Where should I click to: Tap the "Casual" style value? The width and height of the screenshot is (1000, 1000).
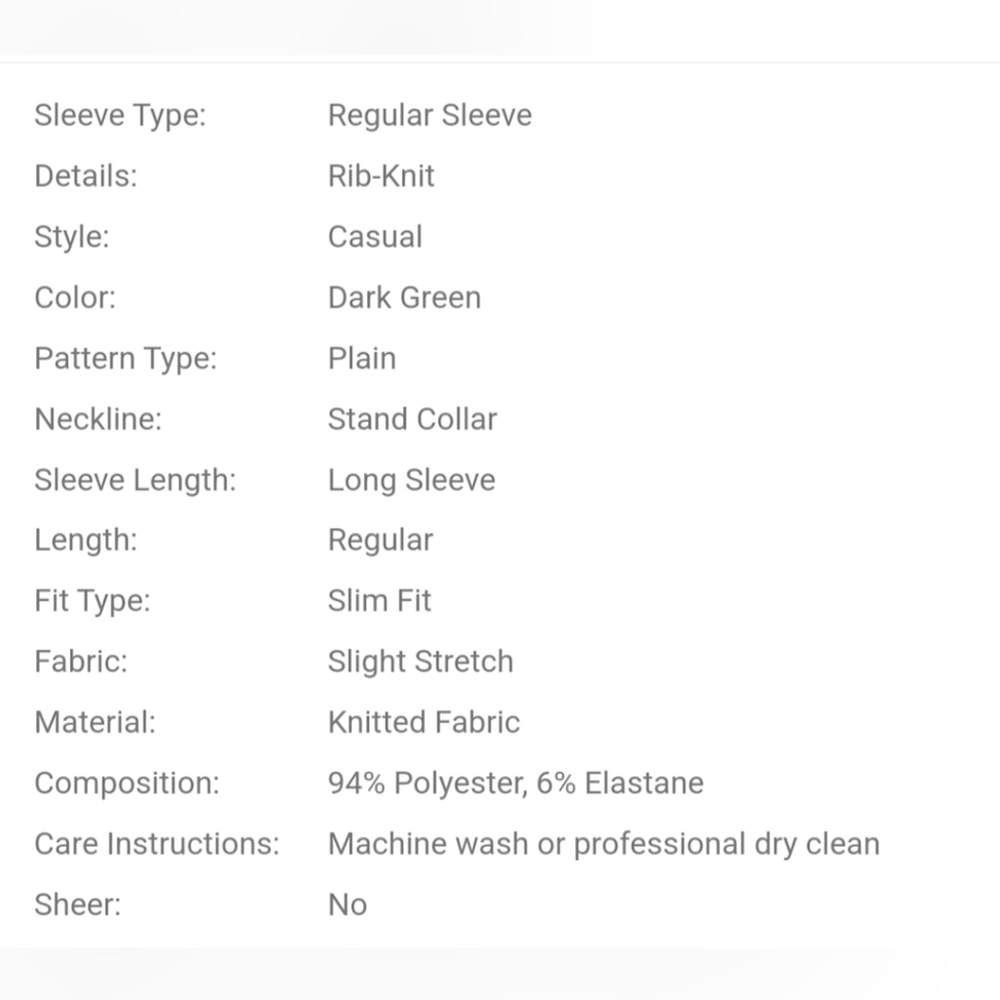pyautogui.click(x=375, y=237)
